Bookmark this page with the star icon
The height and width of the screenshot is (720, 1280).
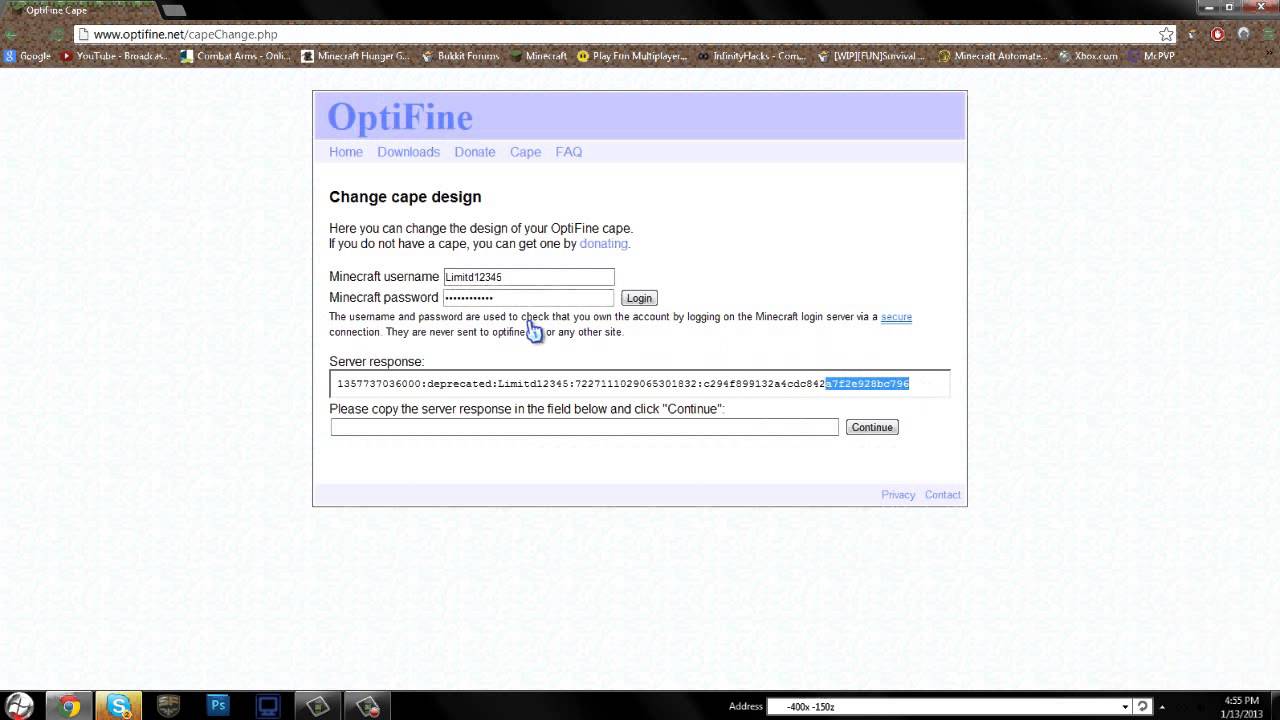[x=1166, y=34]
